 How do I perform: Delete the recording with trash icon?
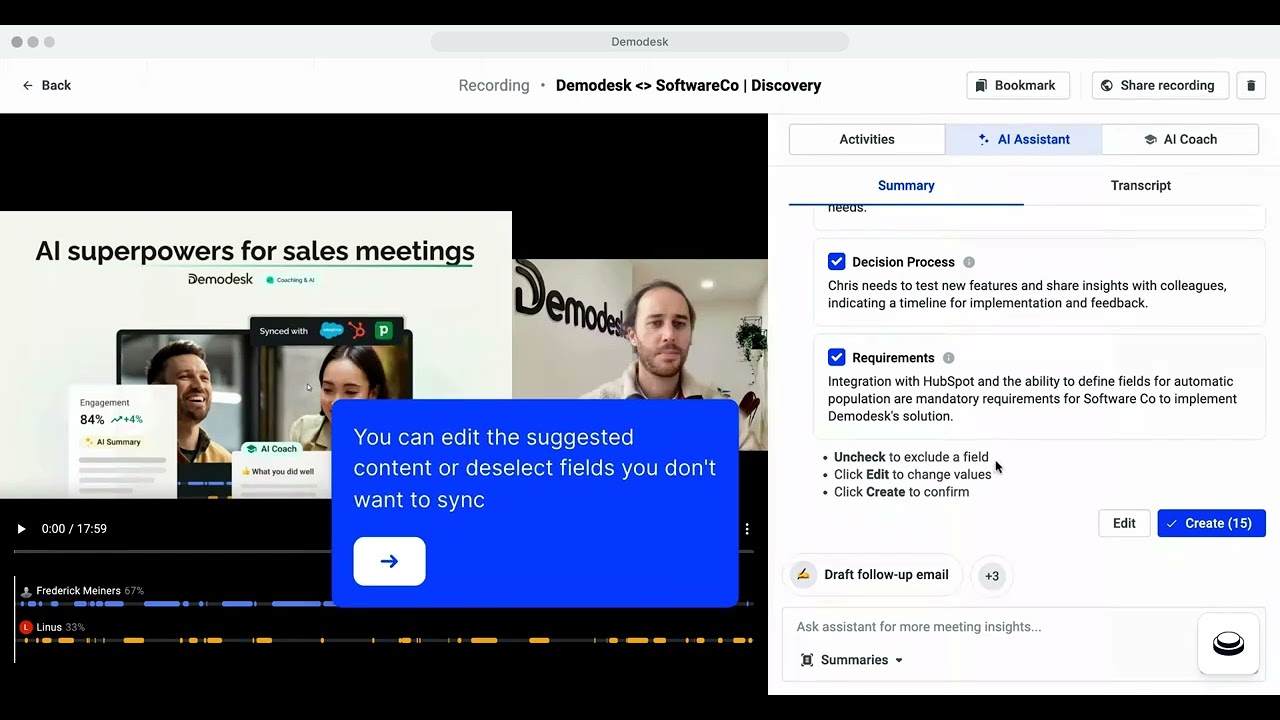1251,85
